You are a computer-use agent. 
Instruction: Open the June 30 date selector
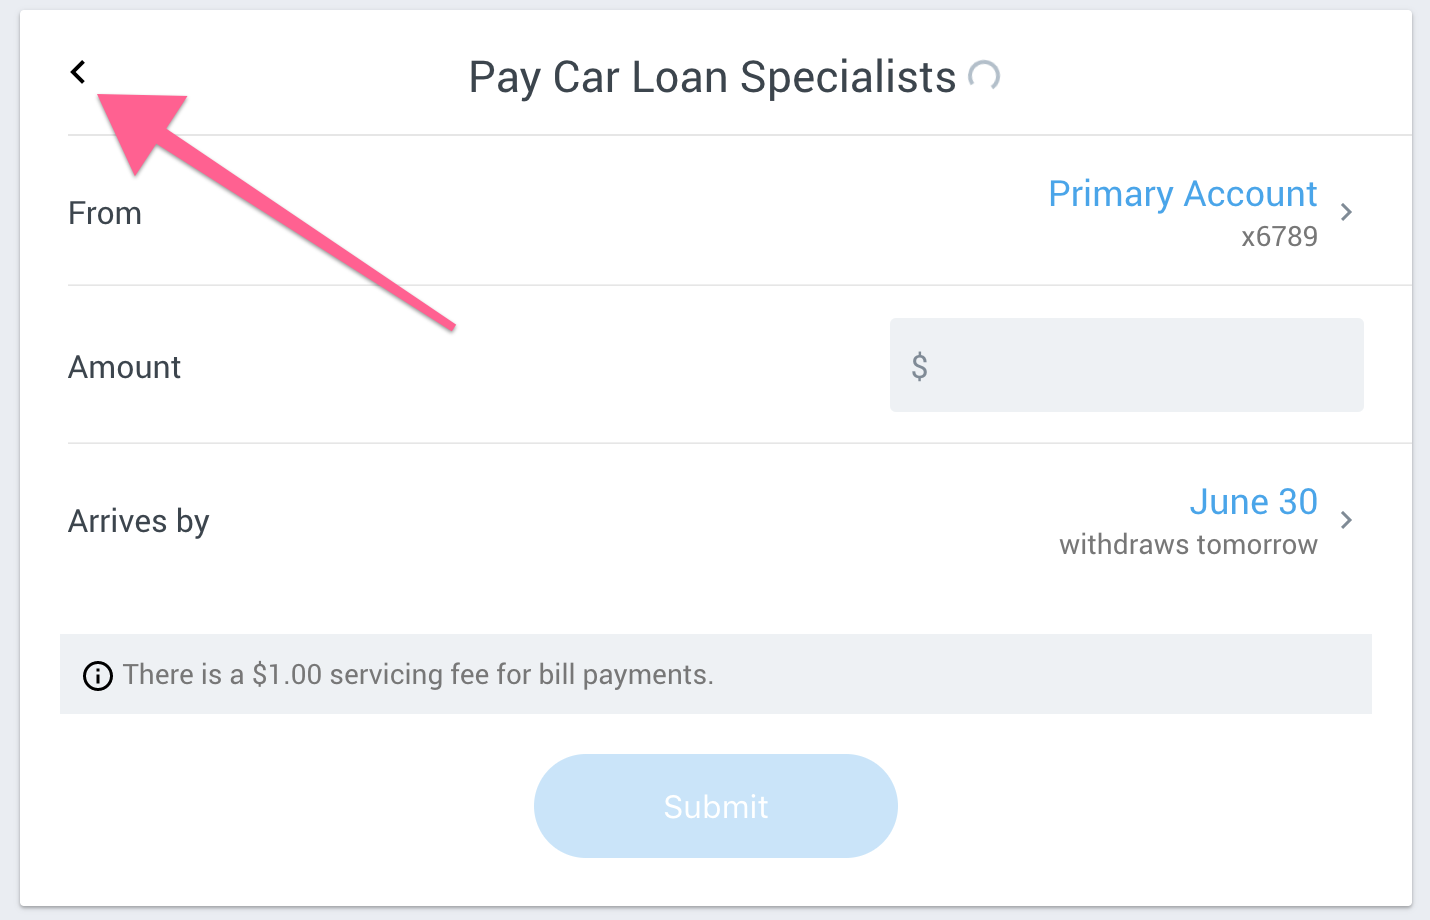(1253, 502)
